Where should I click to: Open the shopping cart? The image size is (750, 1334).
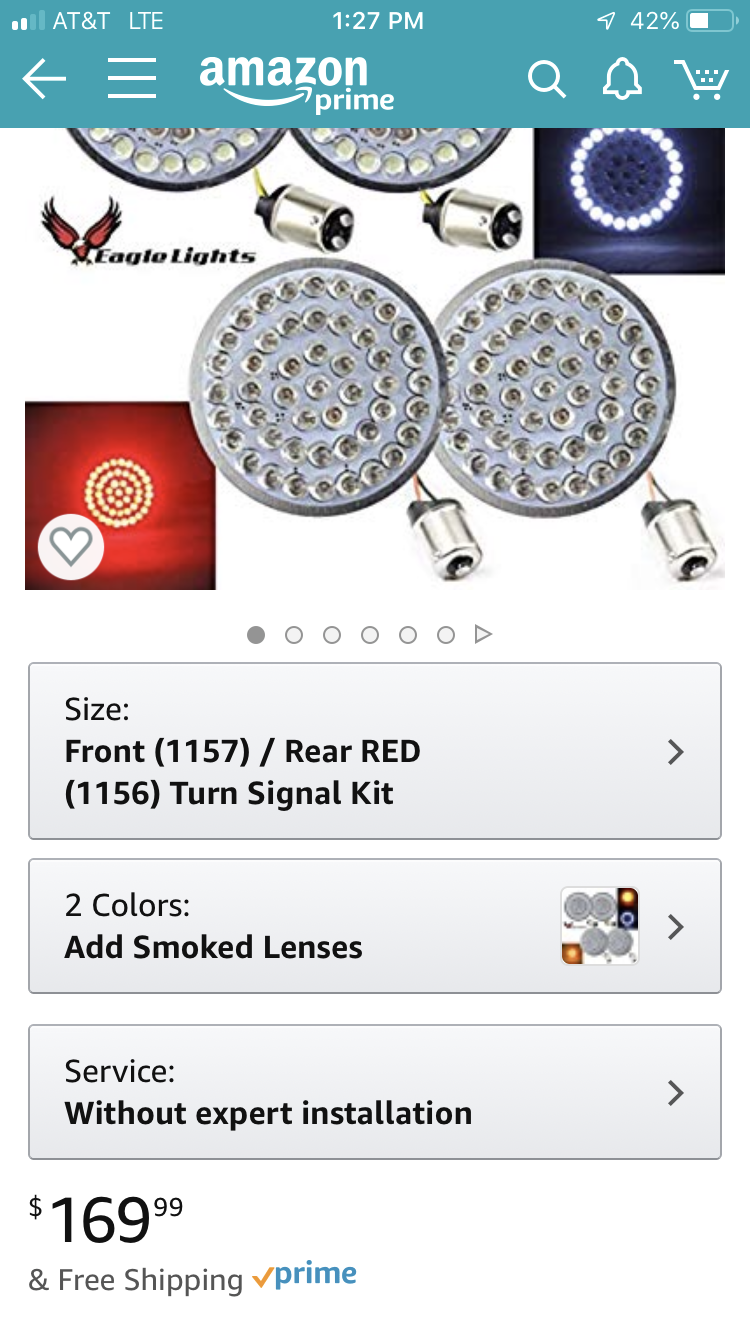click(x=701, y=79)
